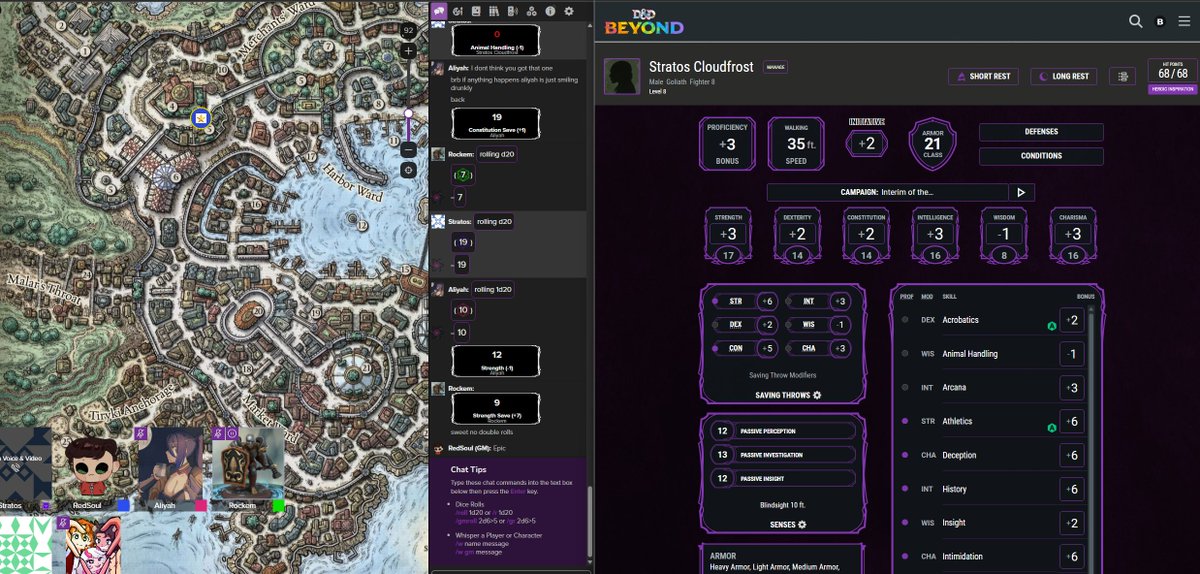The width and height of the screenshot is (1200, 574).
Task: Open the info/help icon in Roll20 sidebar
Action: (550, 11)
